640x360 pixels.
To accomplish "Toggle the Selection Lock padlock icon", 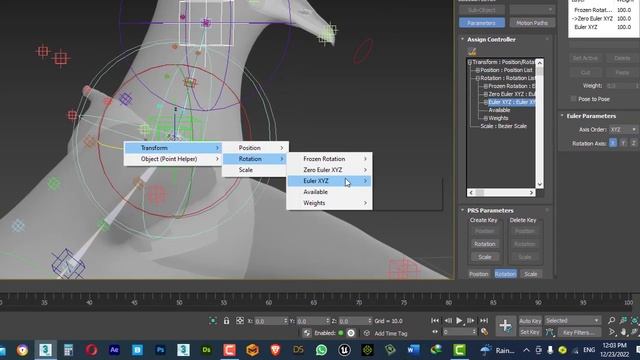I will tap(227, 321).
